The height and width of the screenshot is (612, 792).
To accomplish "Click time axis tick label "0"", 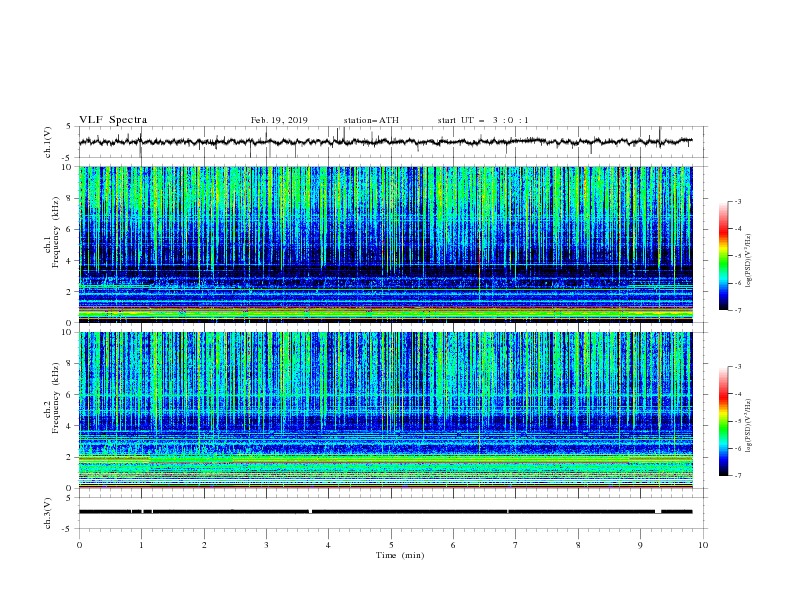I will (79, 545).
